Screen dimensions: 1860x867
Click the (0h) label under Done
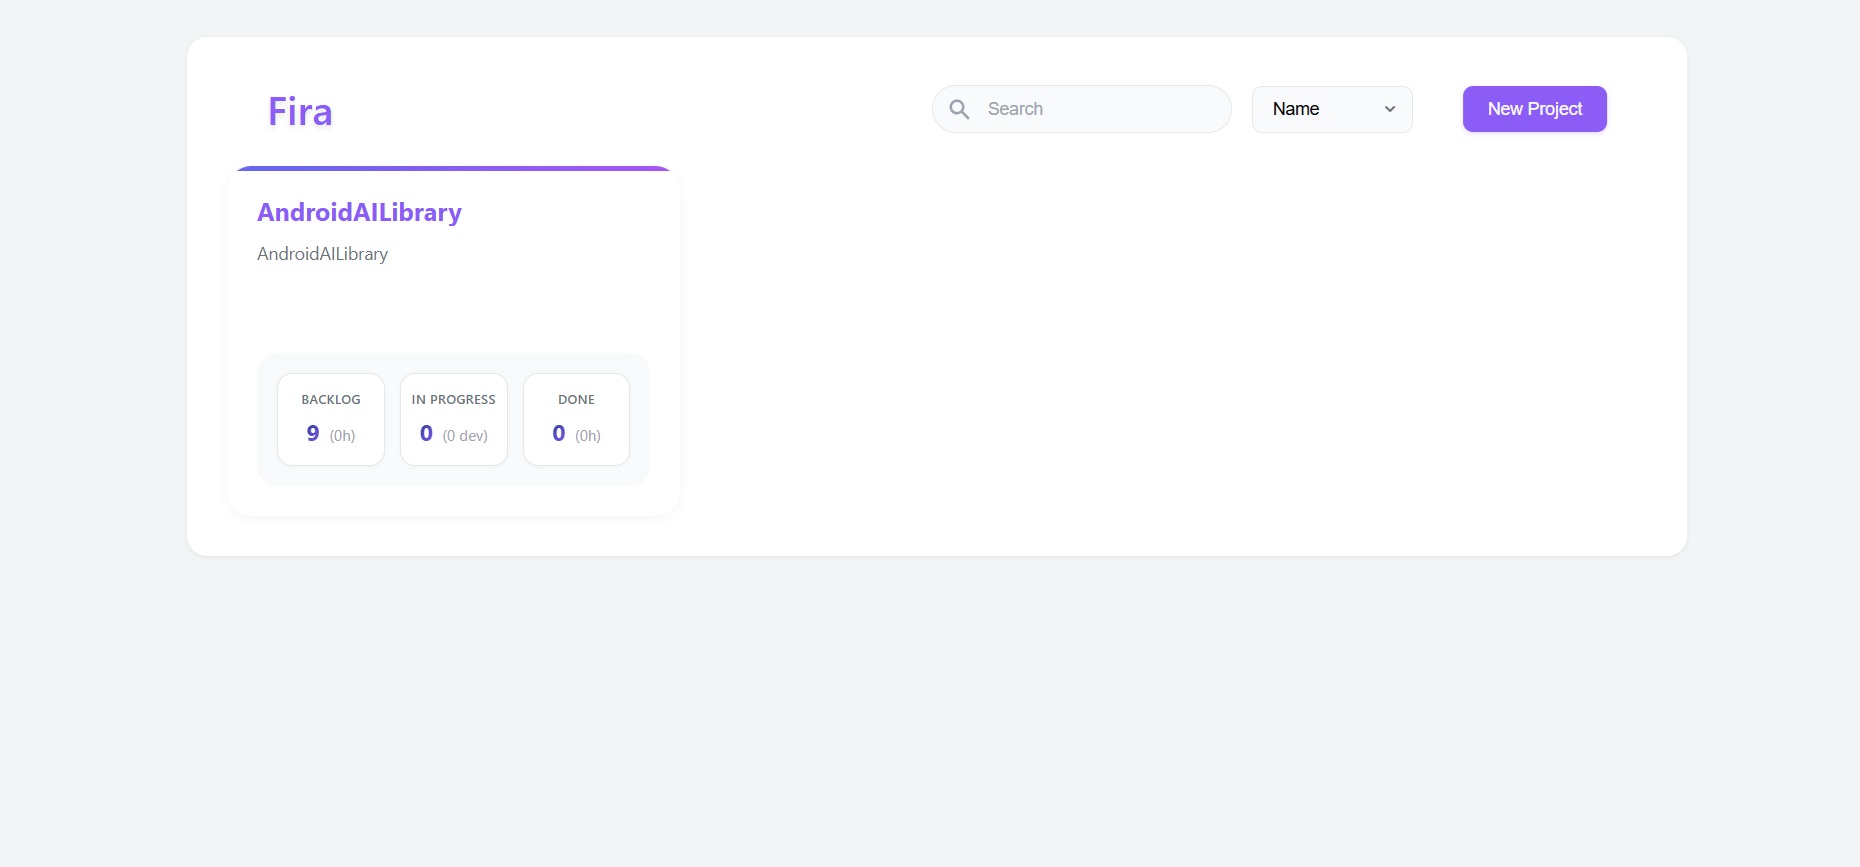tap(588, 436)
